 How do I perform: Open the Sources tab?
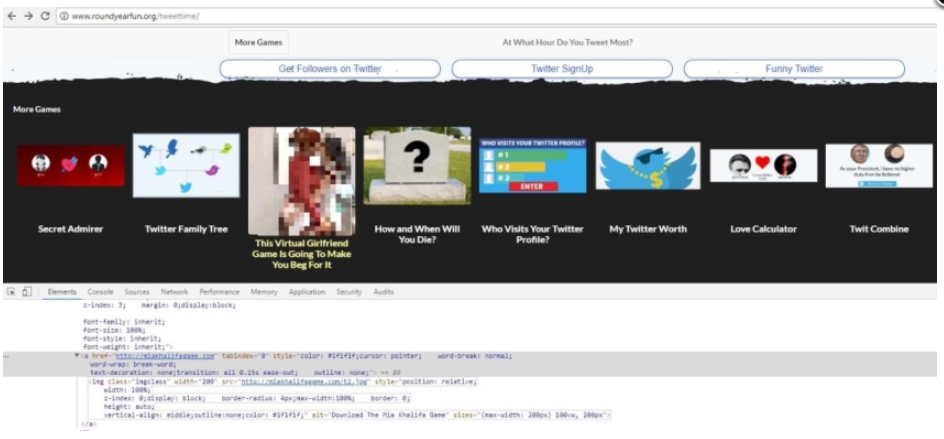click(x=138, y=291)
